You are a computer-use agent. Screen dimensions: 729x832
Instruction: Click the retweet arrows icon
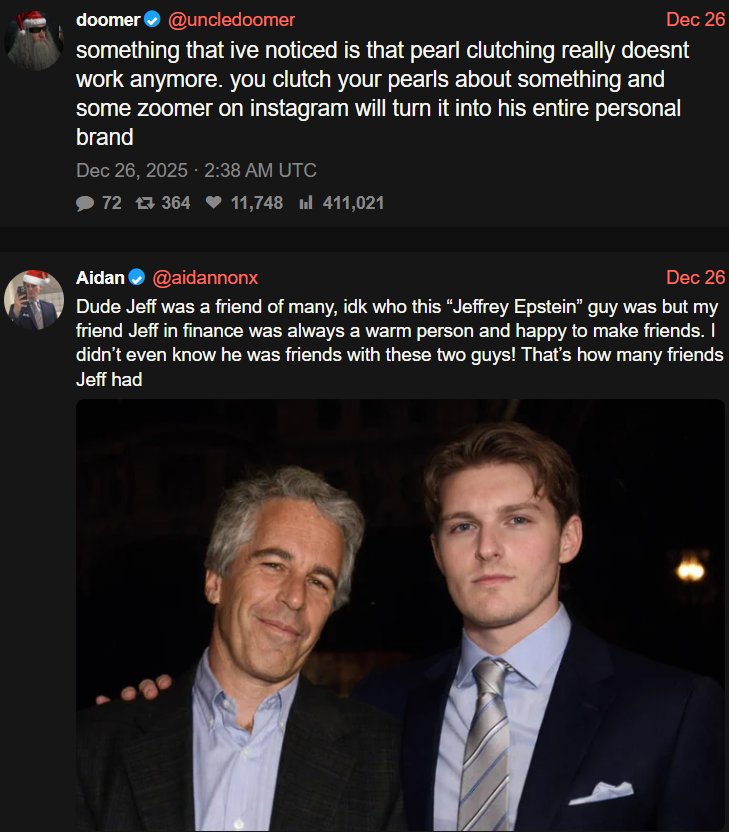click(x=143, y=203)
